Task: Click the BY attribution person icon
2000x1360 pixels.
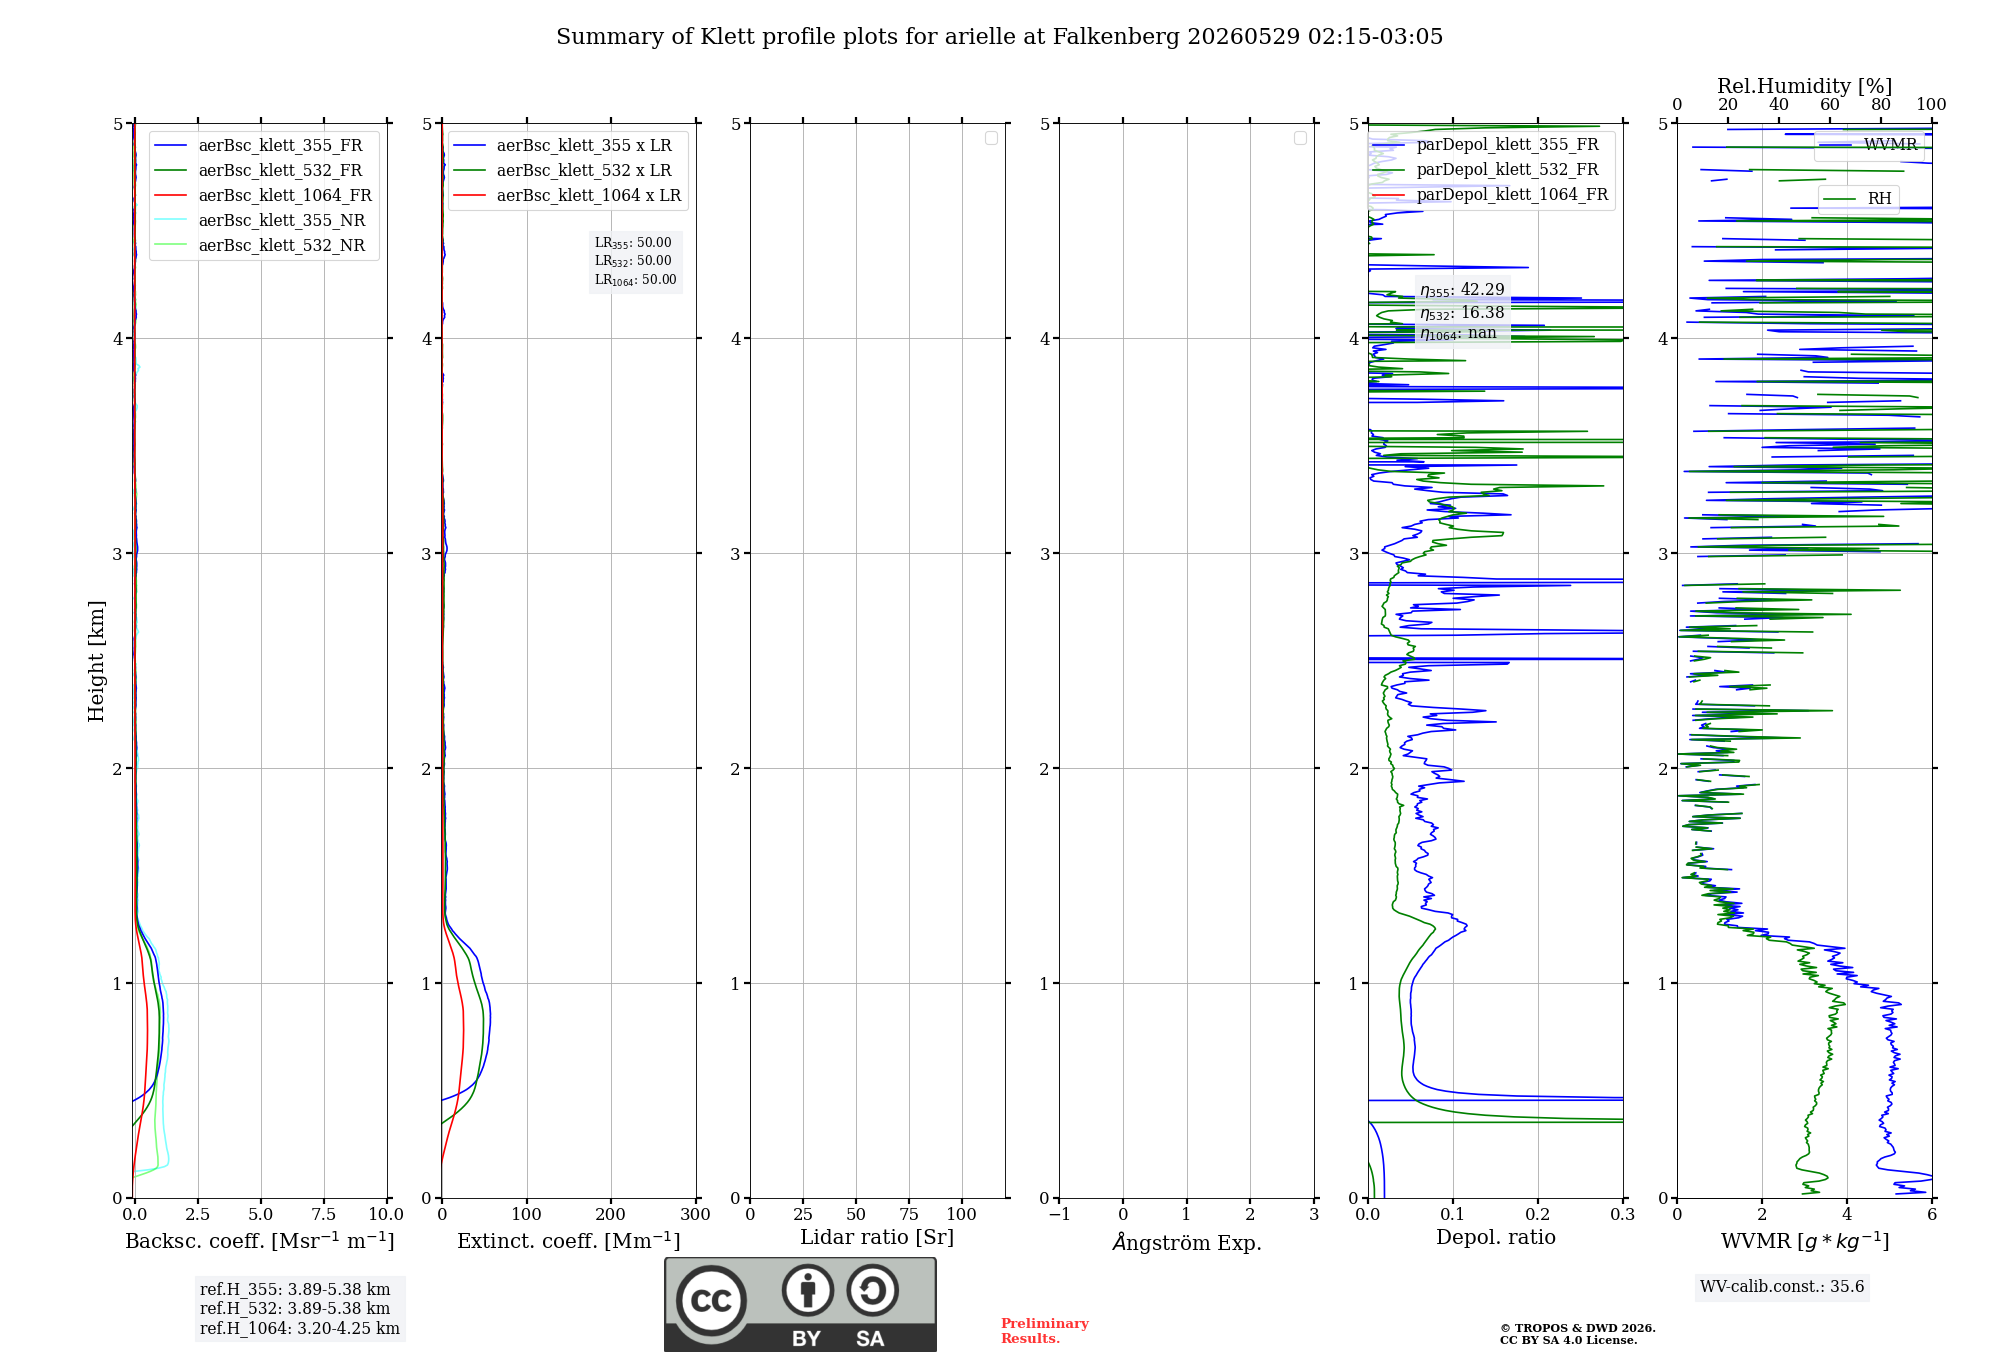Action: 808,1291
